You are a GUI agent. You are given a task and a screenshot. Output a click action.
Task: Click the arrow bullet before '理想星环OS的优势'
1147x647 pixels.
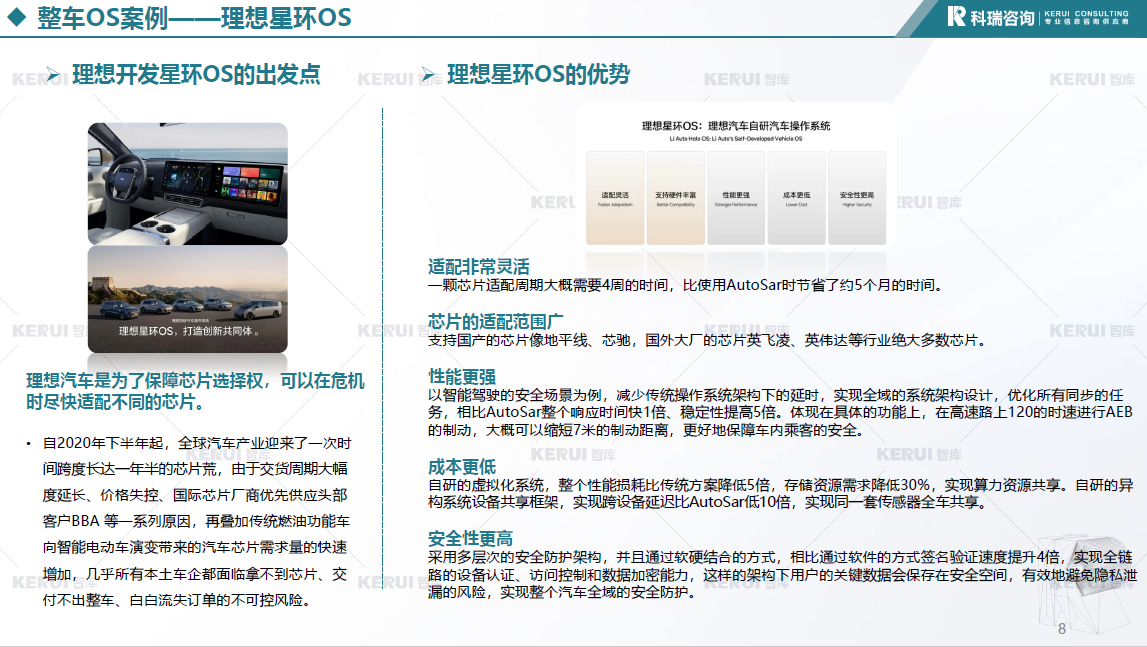click(428, 74)
